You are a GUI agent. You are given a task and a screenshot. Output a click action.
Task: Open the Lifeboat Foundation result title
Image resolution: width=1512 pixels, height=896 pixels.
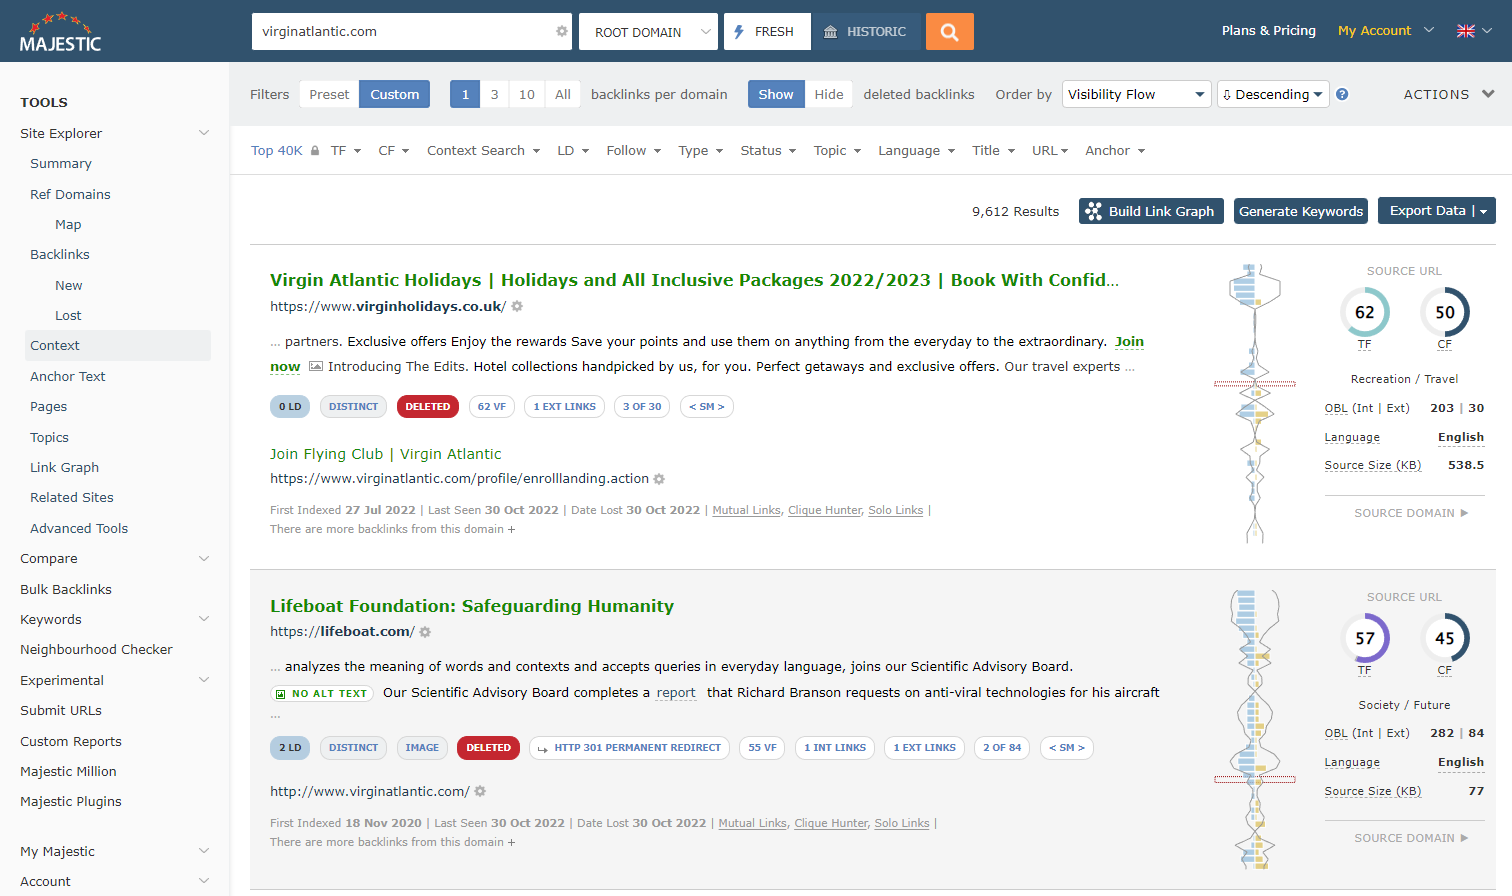click(x=472, y=606)
